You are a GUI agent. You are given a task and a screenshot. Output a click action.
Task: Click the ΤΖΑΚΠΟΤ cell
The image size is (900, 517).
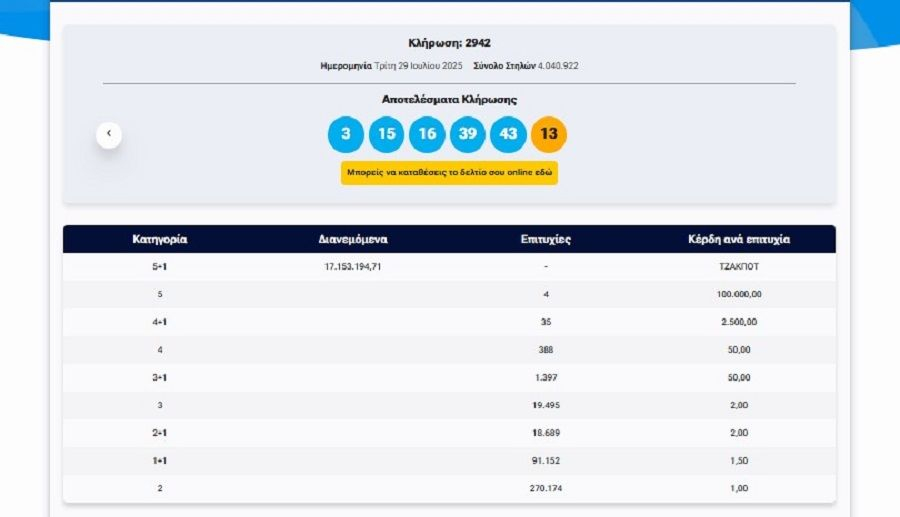tap(739, 267)
